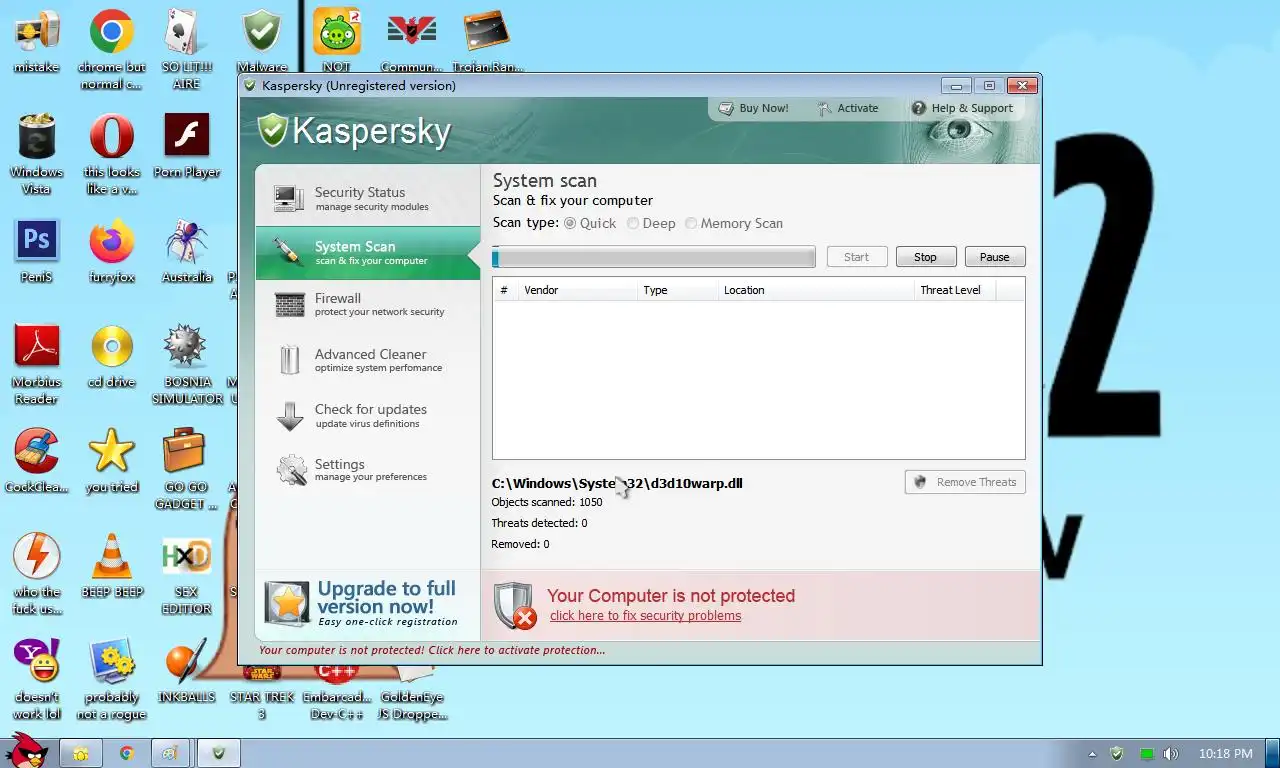This screenshot has width=1280, height=768.
Task: Click Activate in the Kaspersky header
Action: coord(848,108)
